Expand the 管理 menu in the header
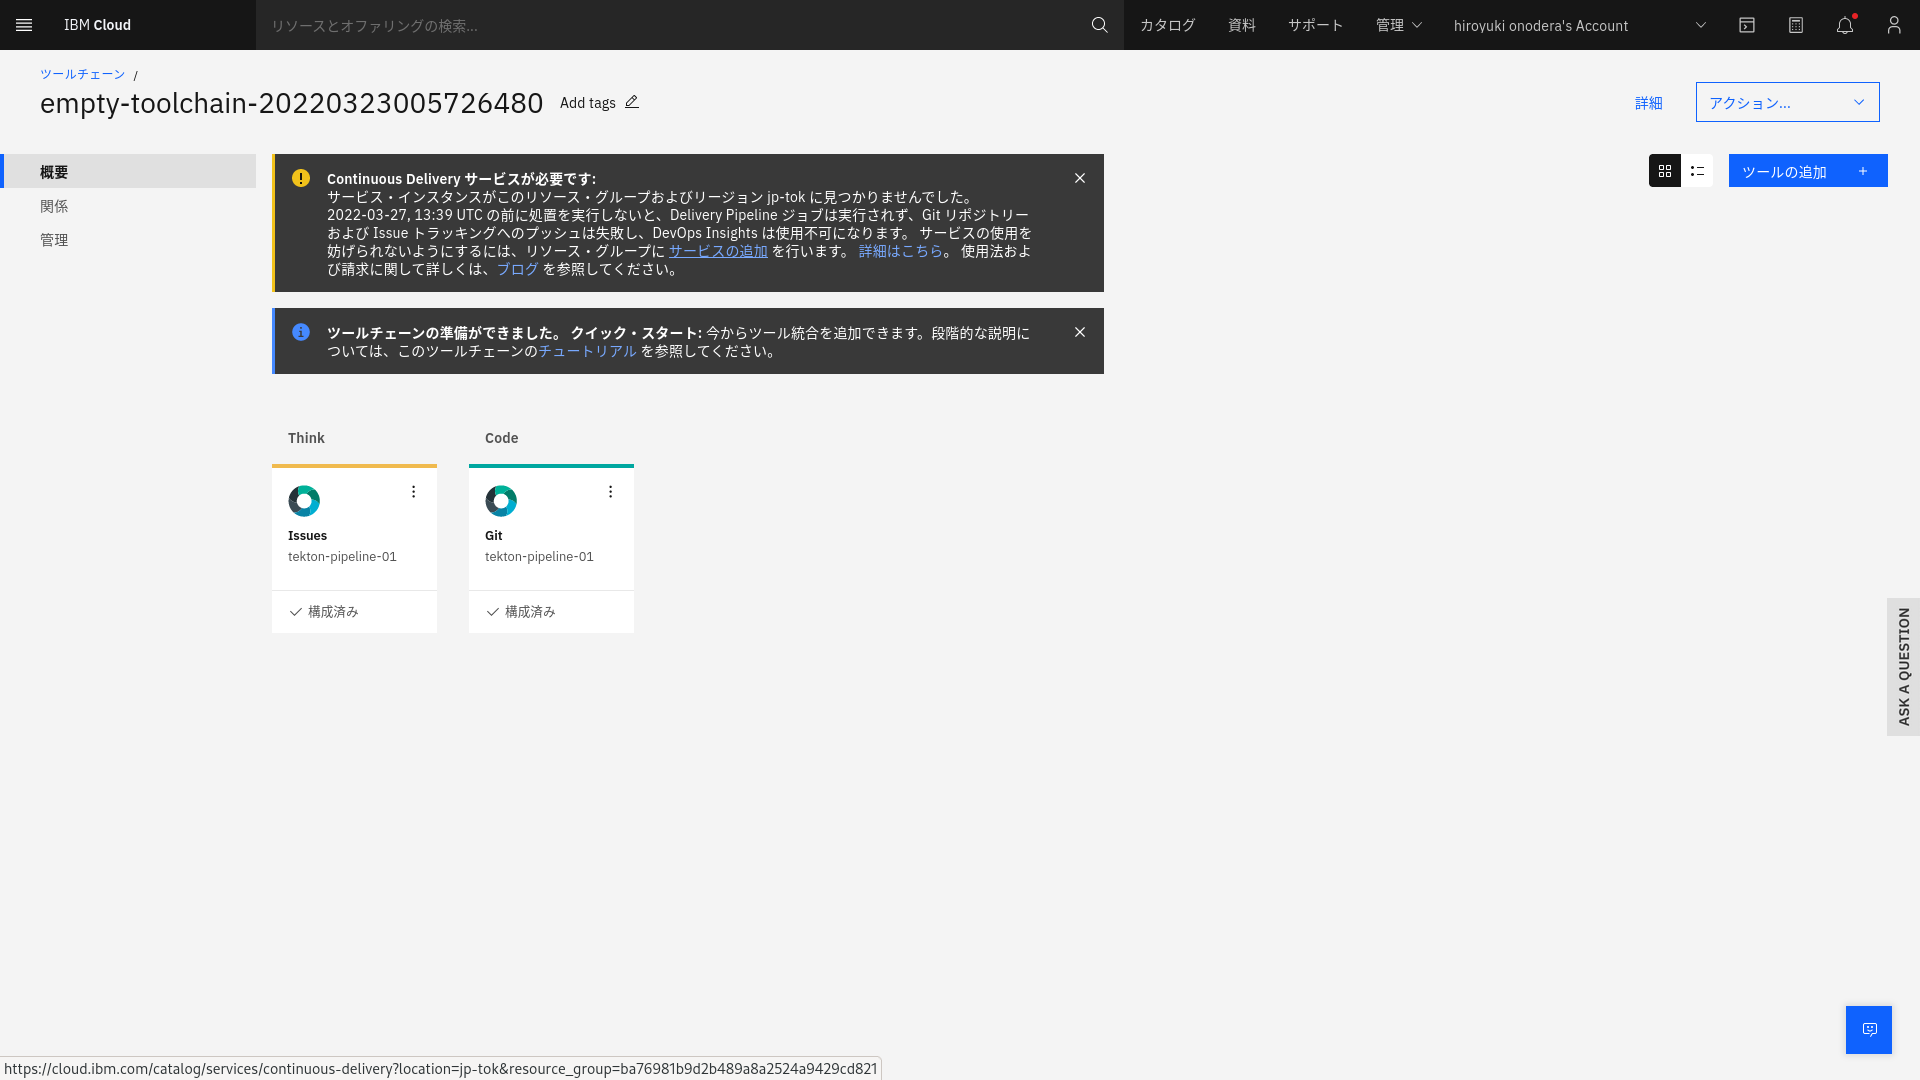This screenshot has height=1080, width=1920. click(x=1397, y=25)
